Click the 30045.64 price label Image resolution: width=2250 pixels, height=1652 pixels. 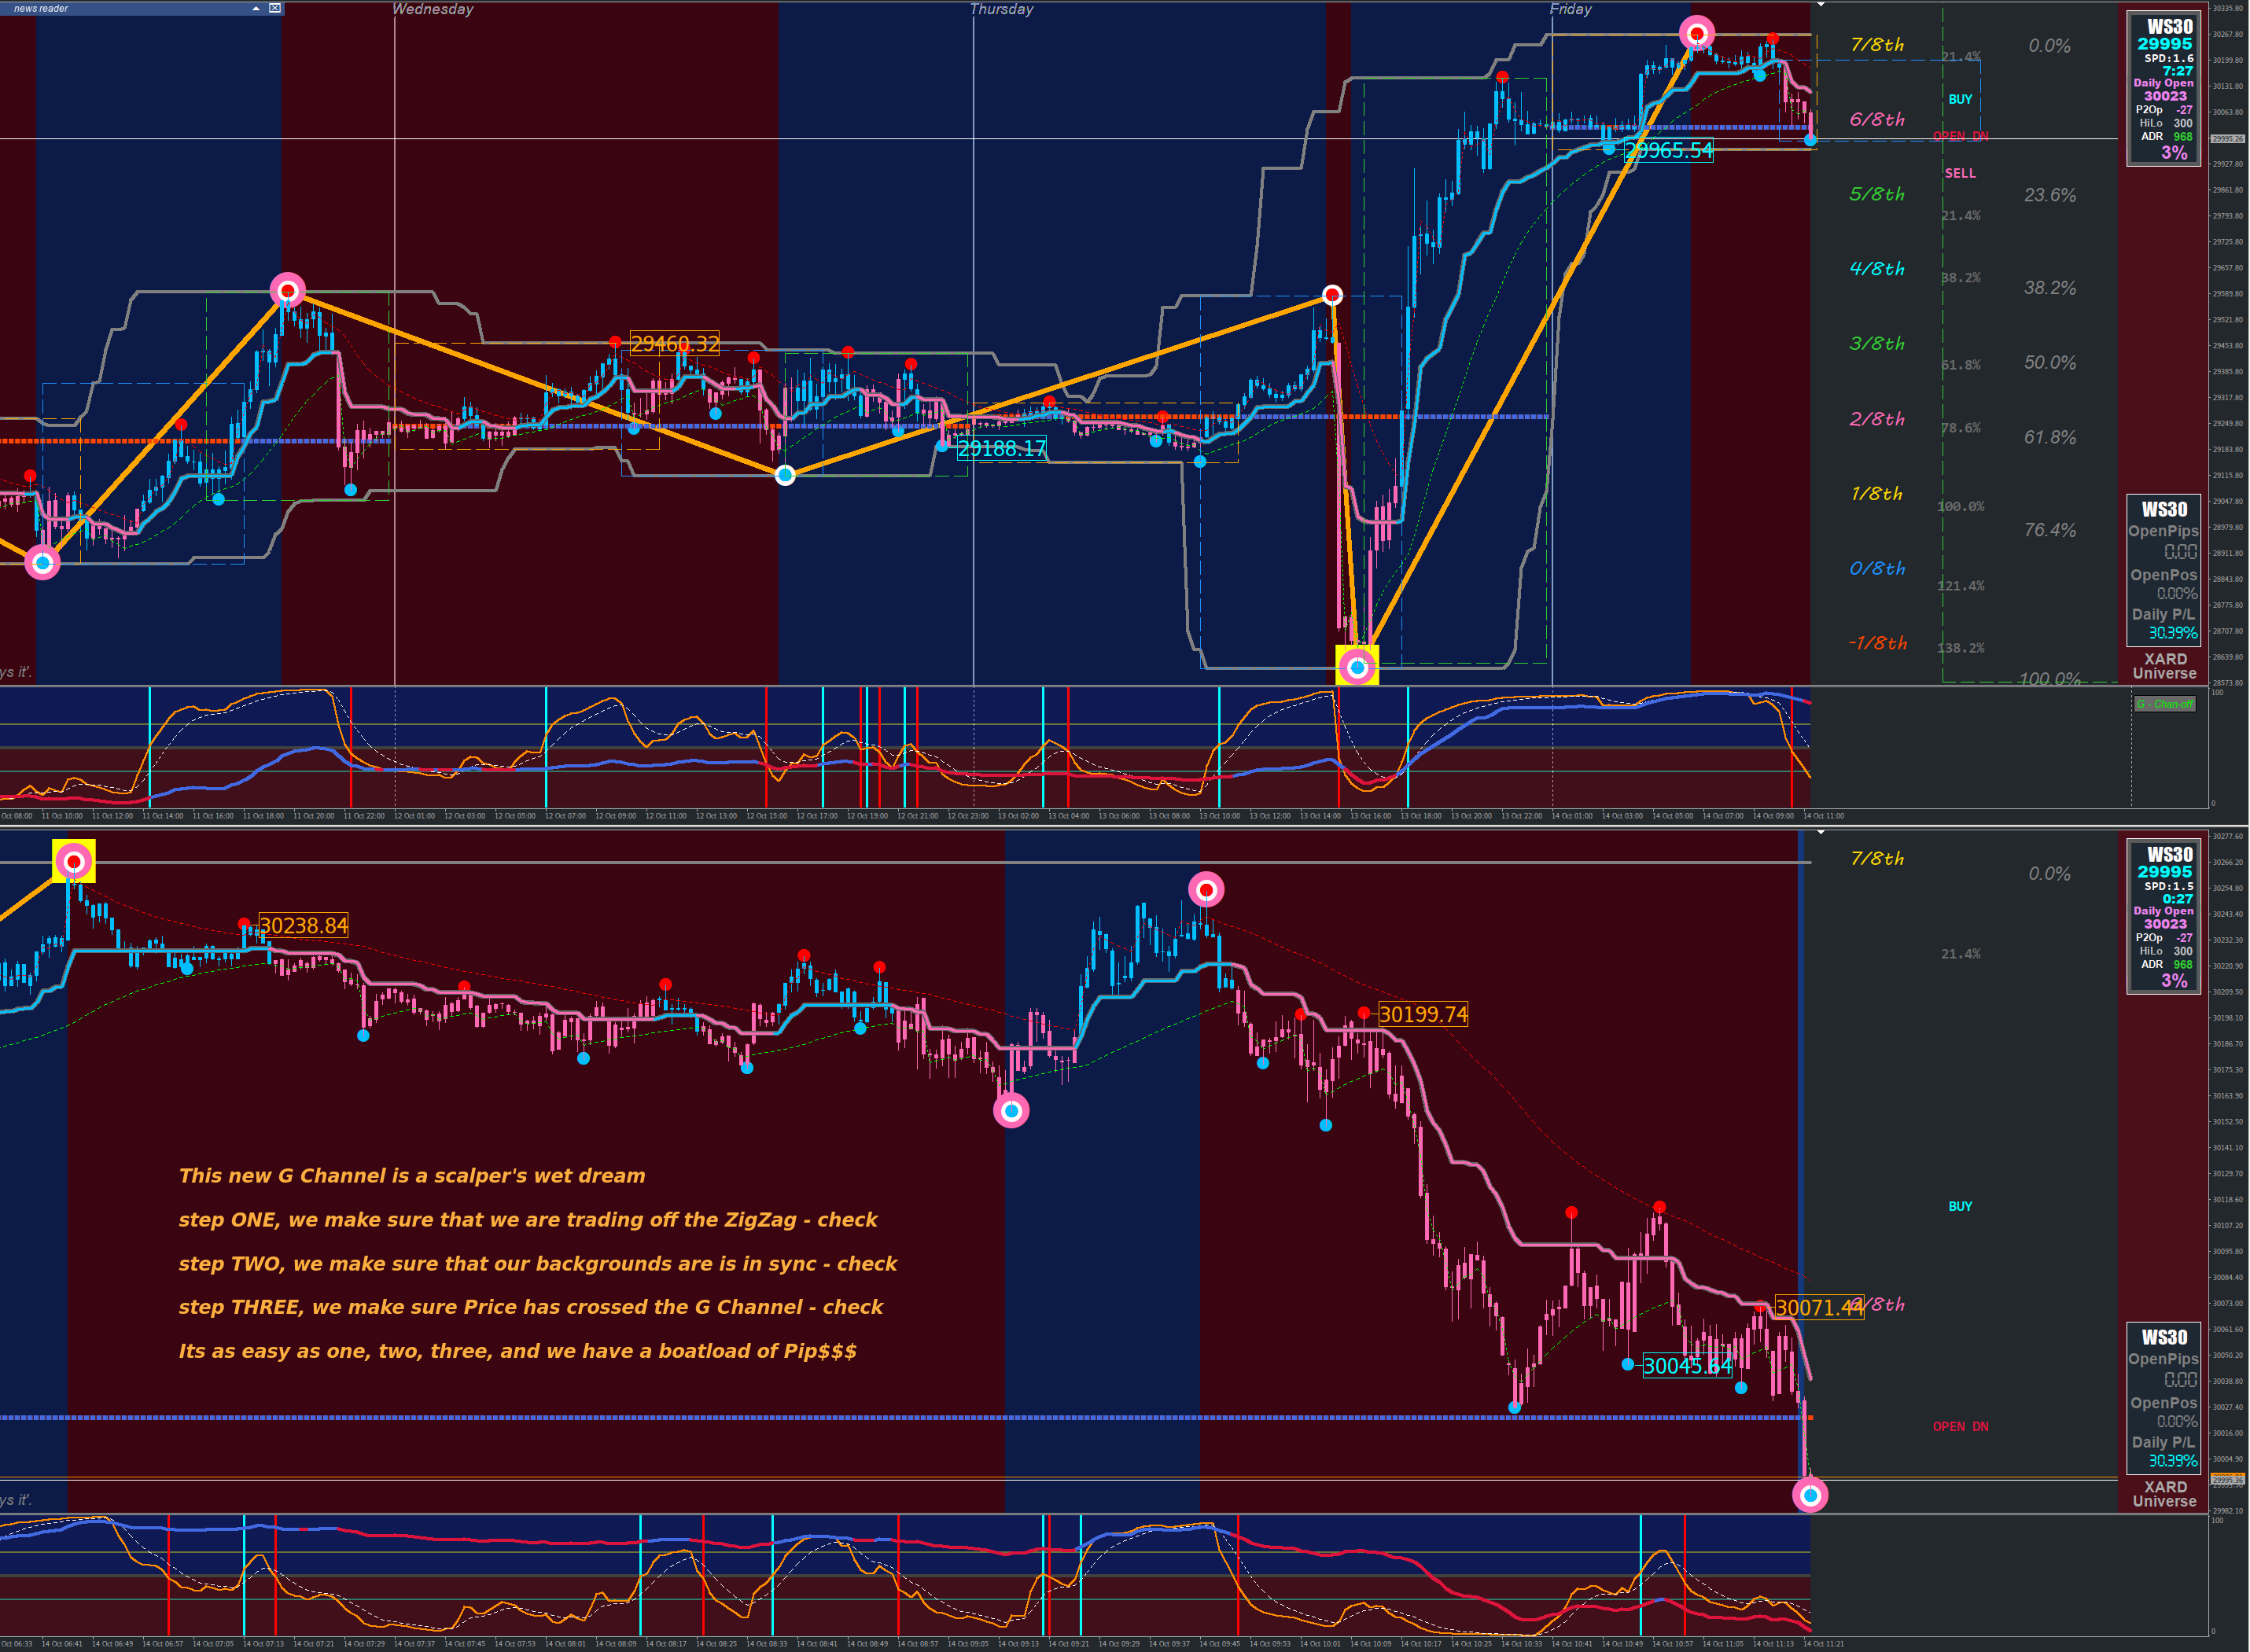tap(1687, 1366)
